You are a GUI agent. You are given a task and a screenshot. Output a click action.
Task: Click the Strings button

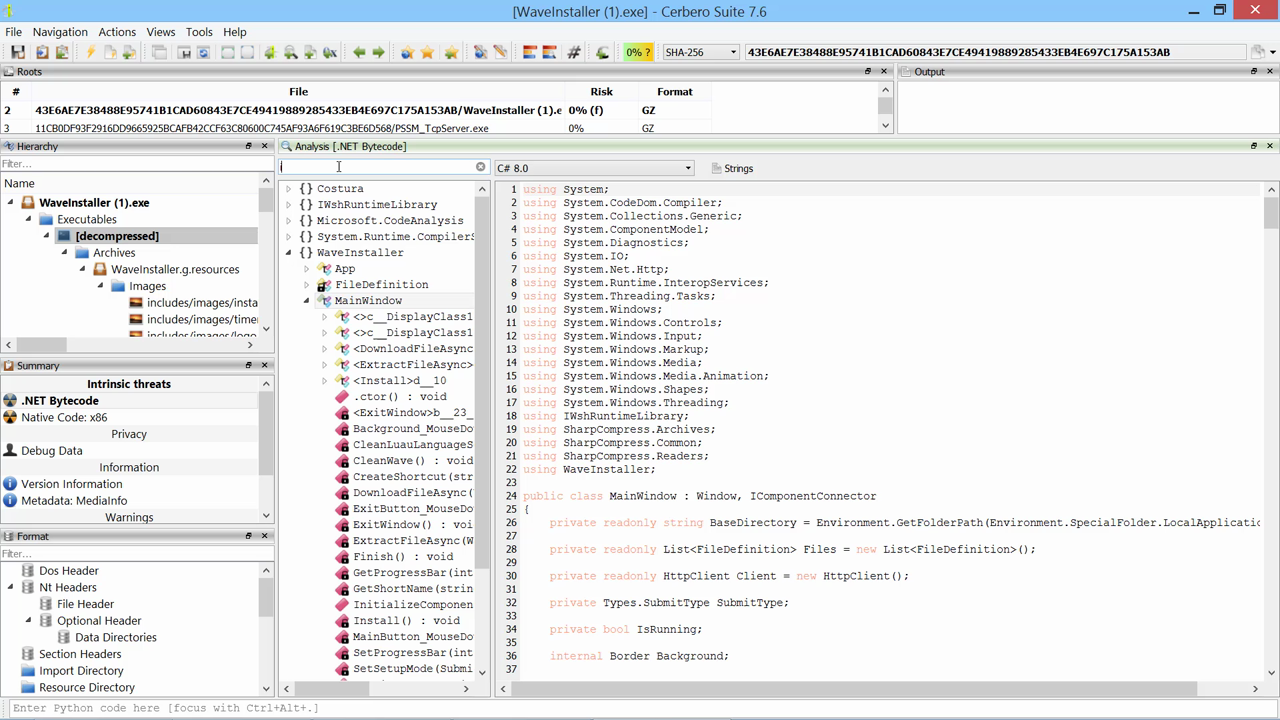tap(732, 168)
